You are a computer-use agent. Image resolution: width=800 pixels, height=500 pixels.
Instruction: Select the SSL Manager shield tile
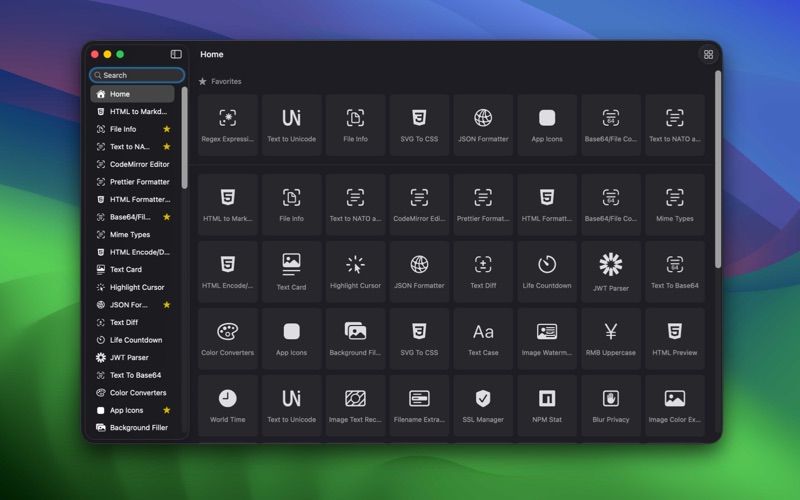tap(483, 405)
